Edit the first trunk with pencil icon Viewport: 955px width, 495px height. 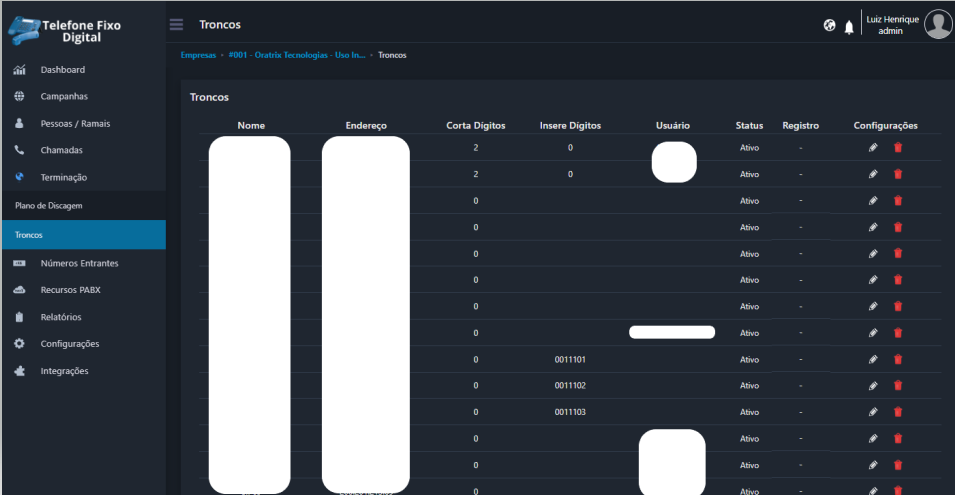coord(873,147)
